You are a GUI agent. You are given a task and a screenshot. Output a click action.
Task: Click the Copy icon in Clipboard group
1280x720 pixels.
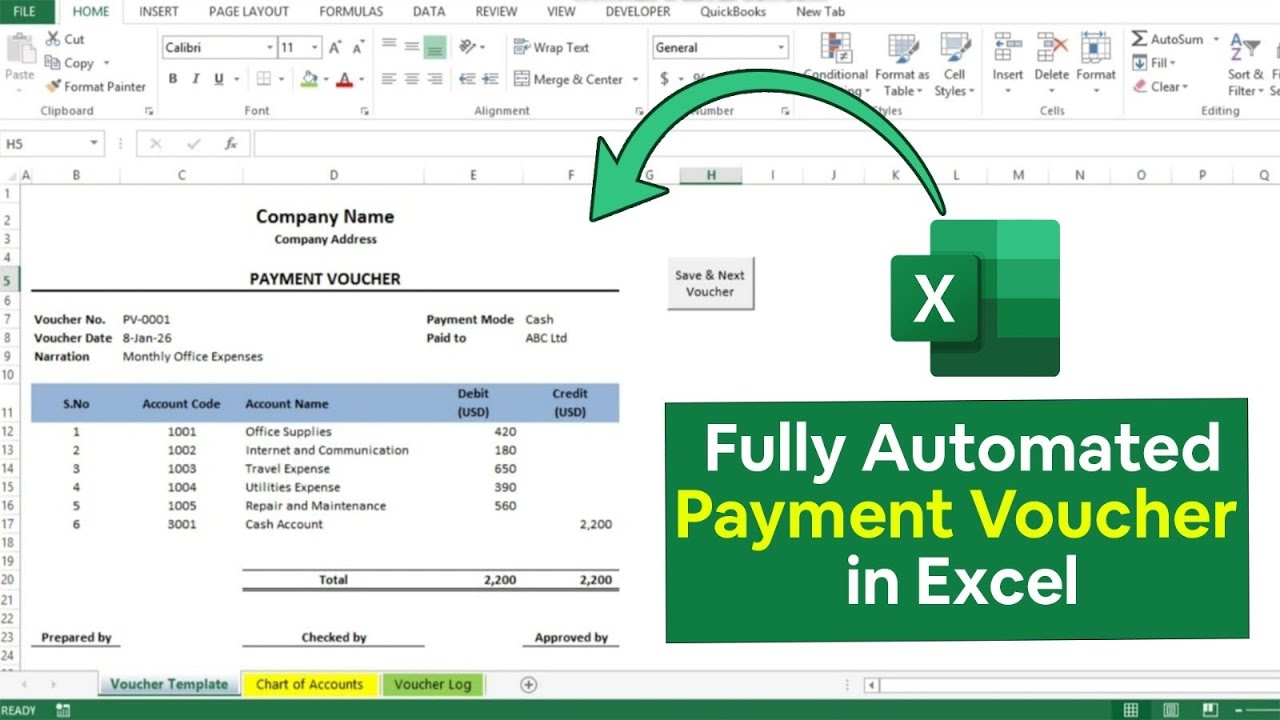coord(53,63)
